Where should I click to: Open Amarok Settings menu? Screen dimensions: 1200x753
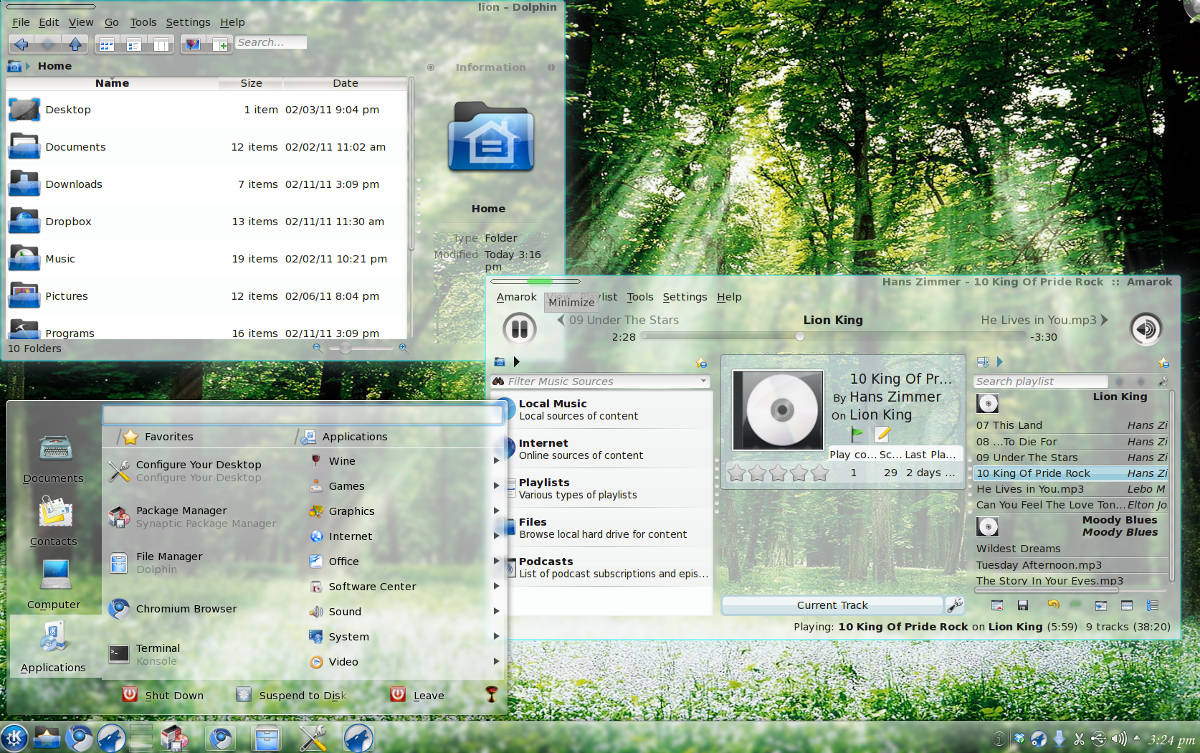[685, 297]
